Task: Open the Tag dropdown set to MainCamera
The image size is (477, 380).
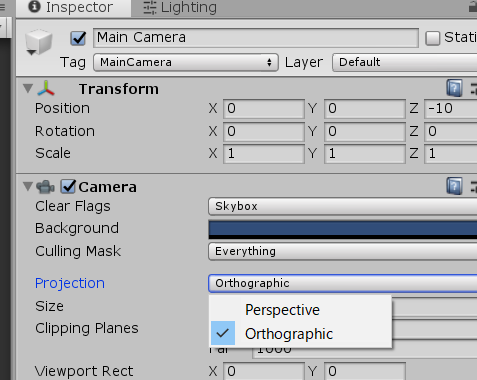Action: point(186,62)
